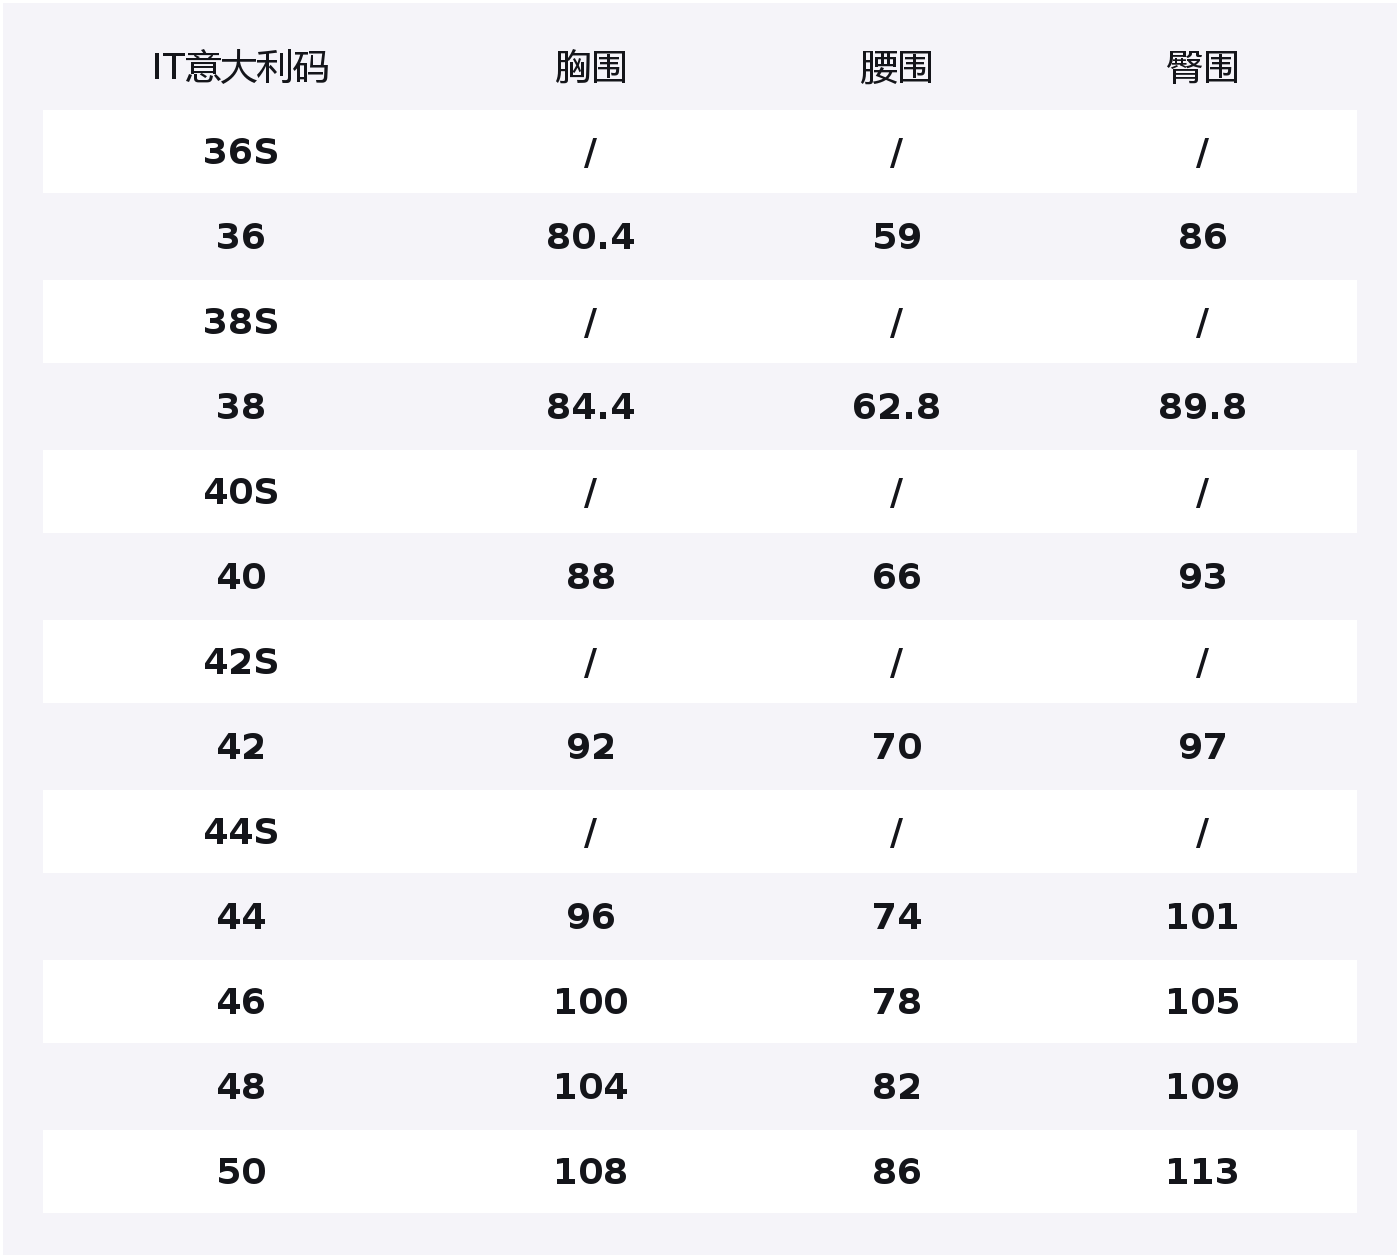
Task: Click the 82 waist value
Action: tap(896, 1087)
